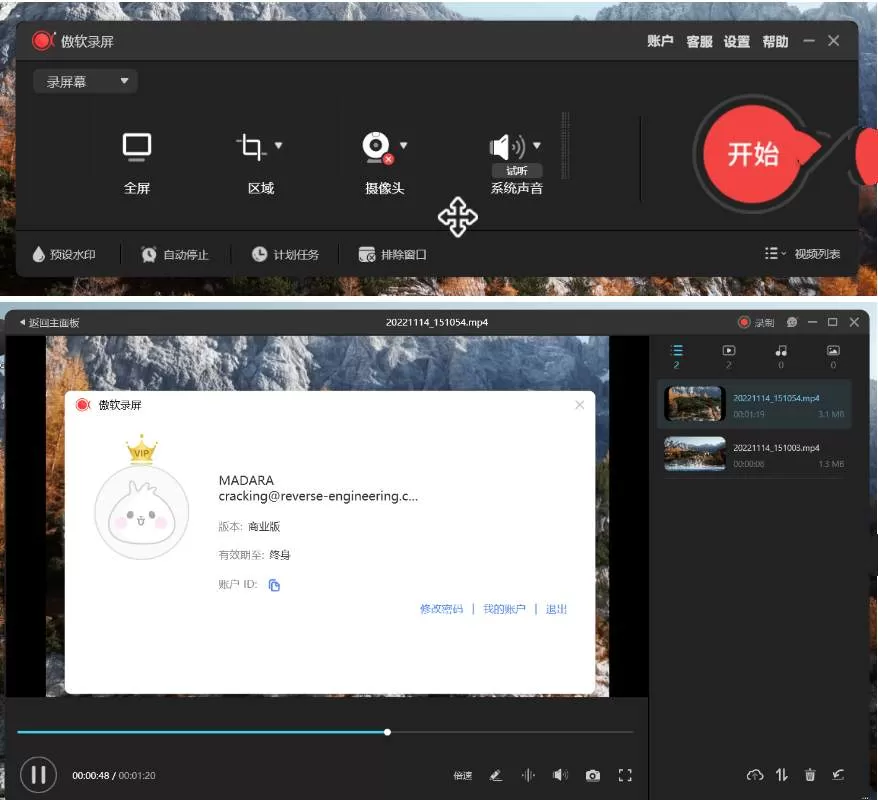878x800 pixels.
Task: Upload recording to the cloud
Action: point(755,775)
